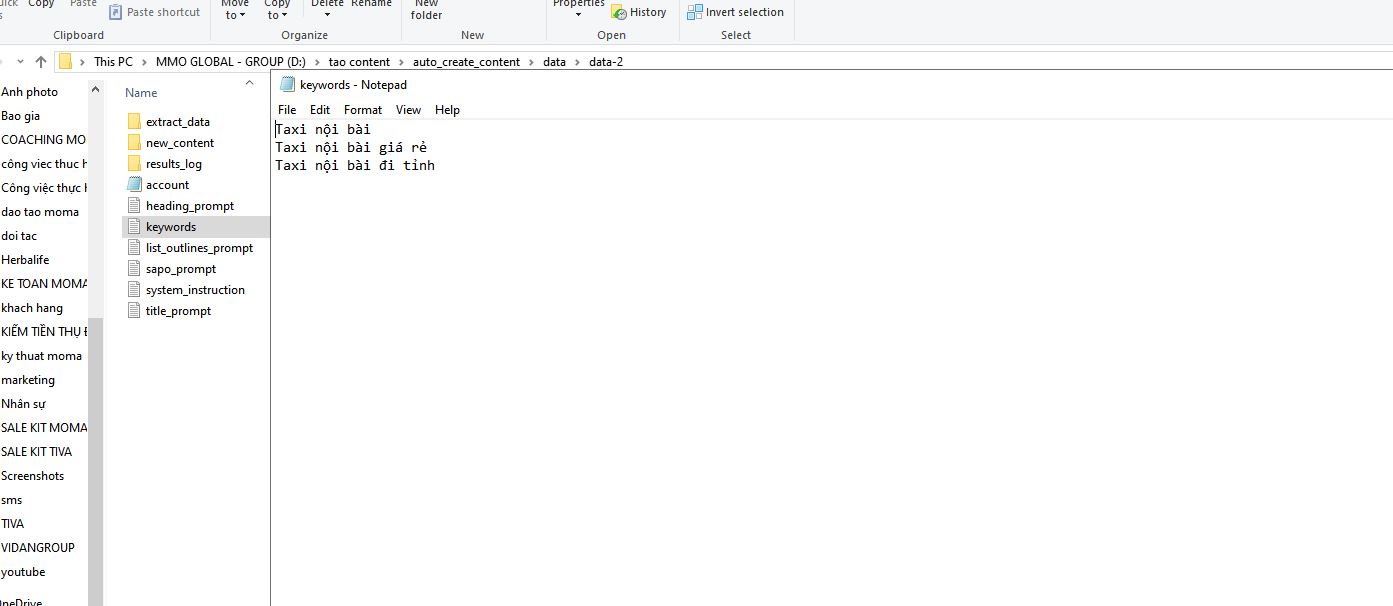Open the Properties dropdown arrow

click(x=578, y=15)
